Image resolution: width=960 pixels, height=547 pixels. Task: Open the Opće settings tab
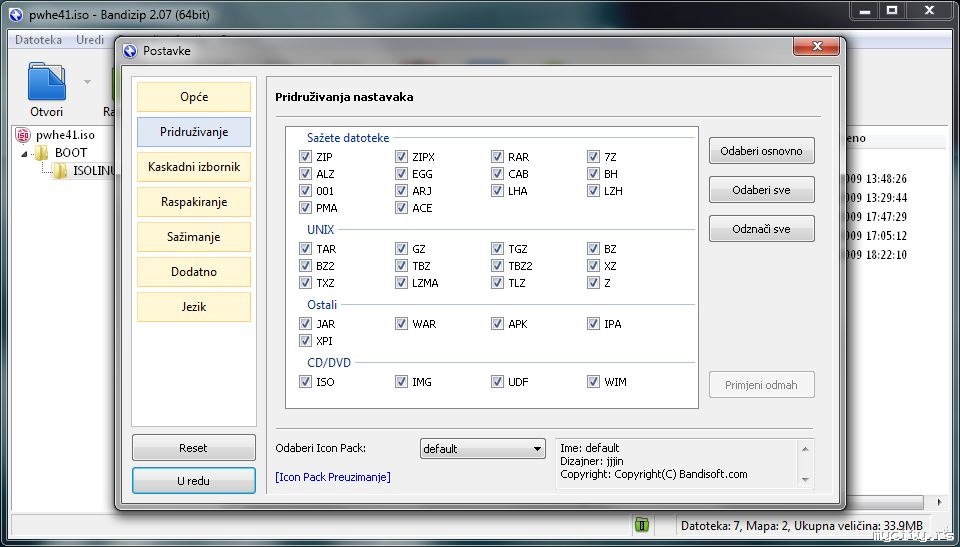pos(194,97)
